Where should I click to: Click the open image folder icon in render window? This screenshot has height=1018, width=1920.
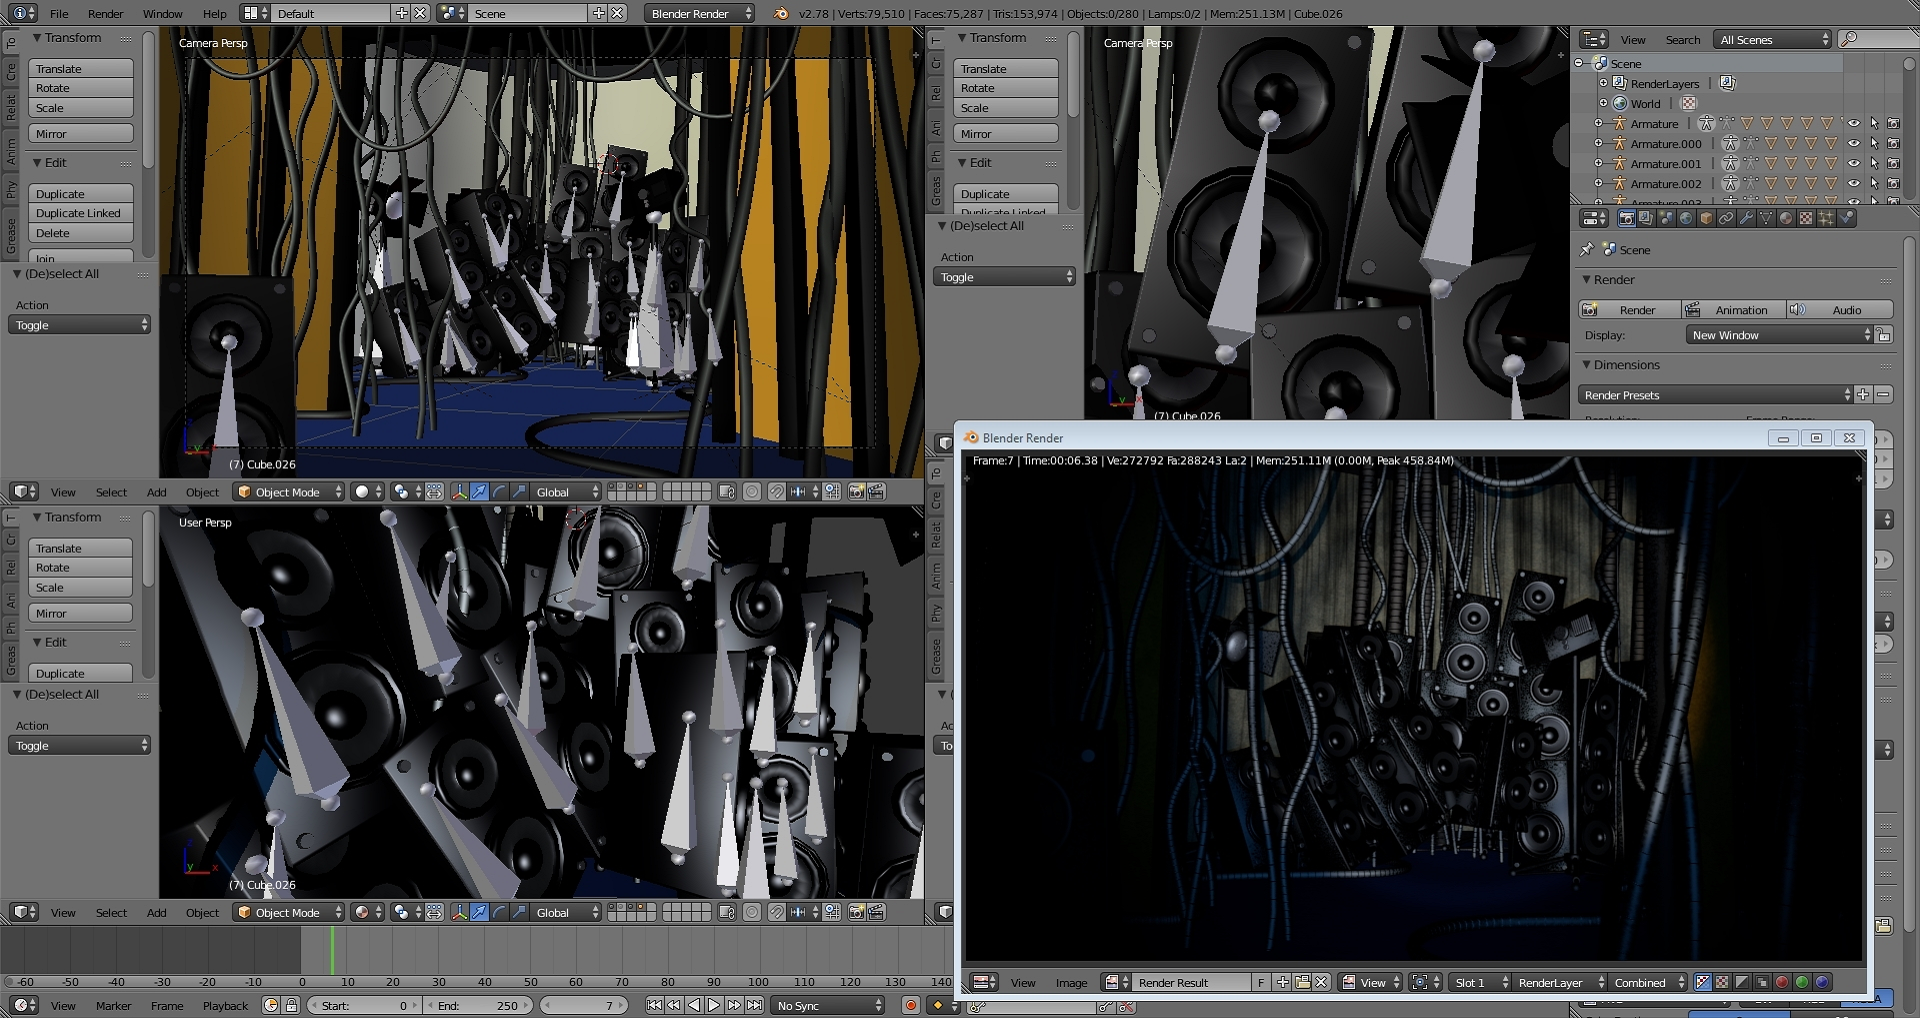pyautogui.click(x=1302, y=982)
